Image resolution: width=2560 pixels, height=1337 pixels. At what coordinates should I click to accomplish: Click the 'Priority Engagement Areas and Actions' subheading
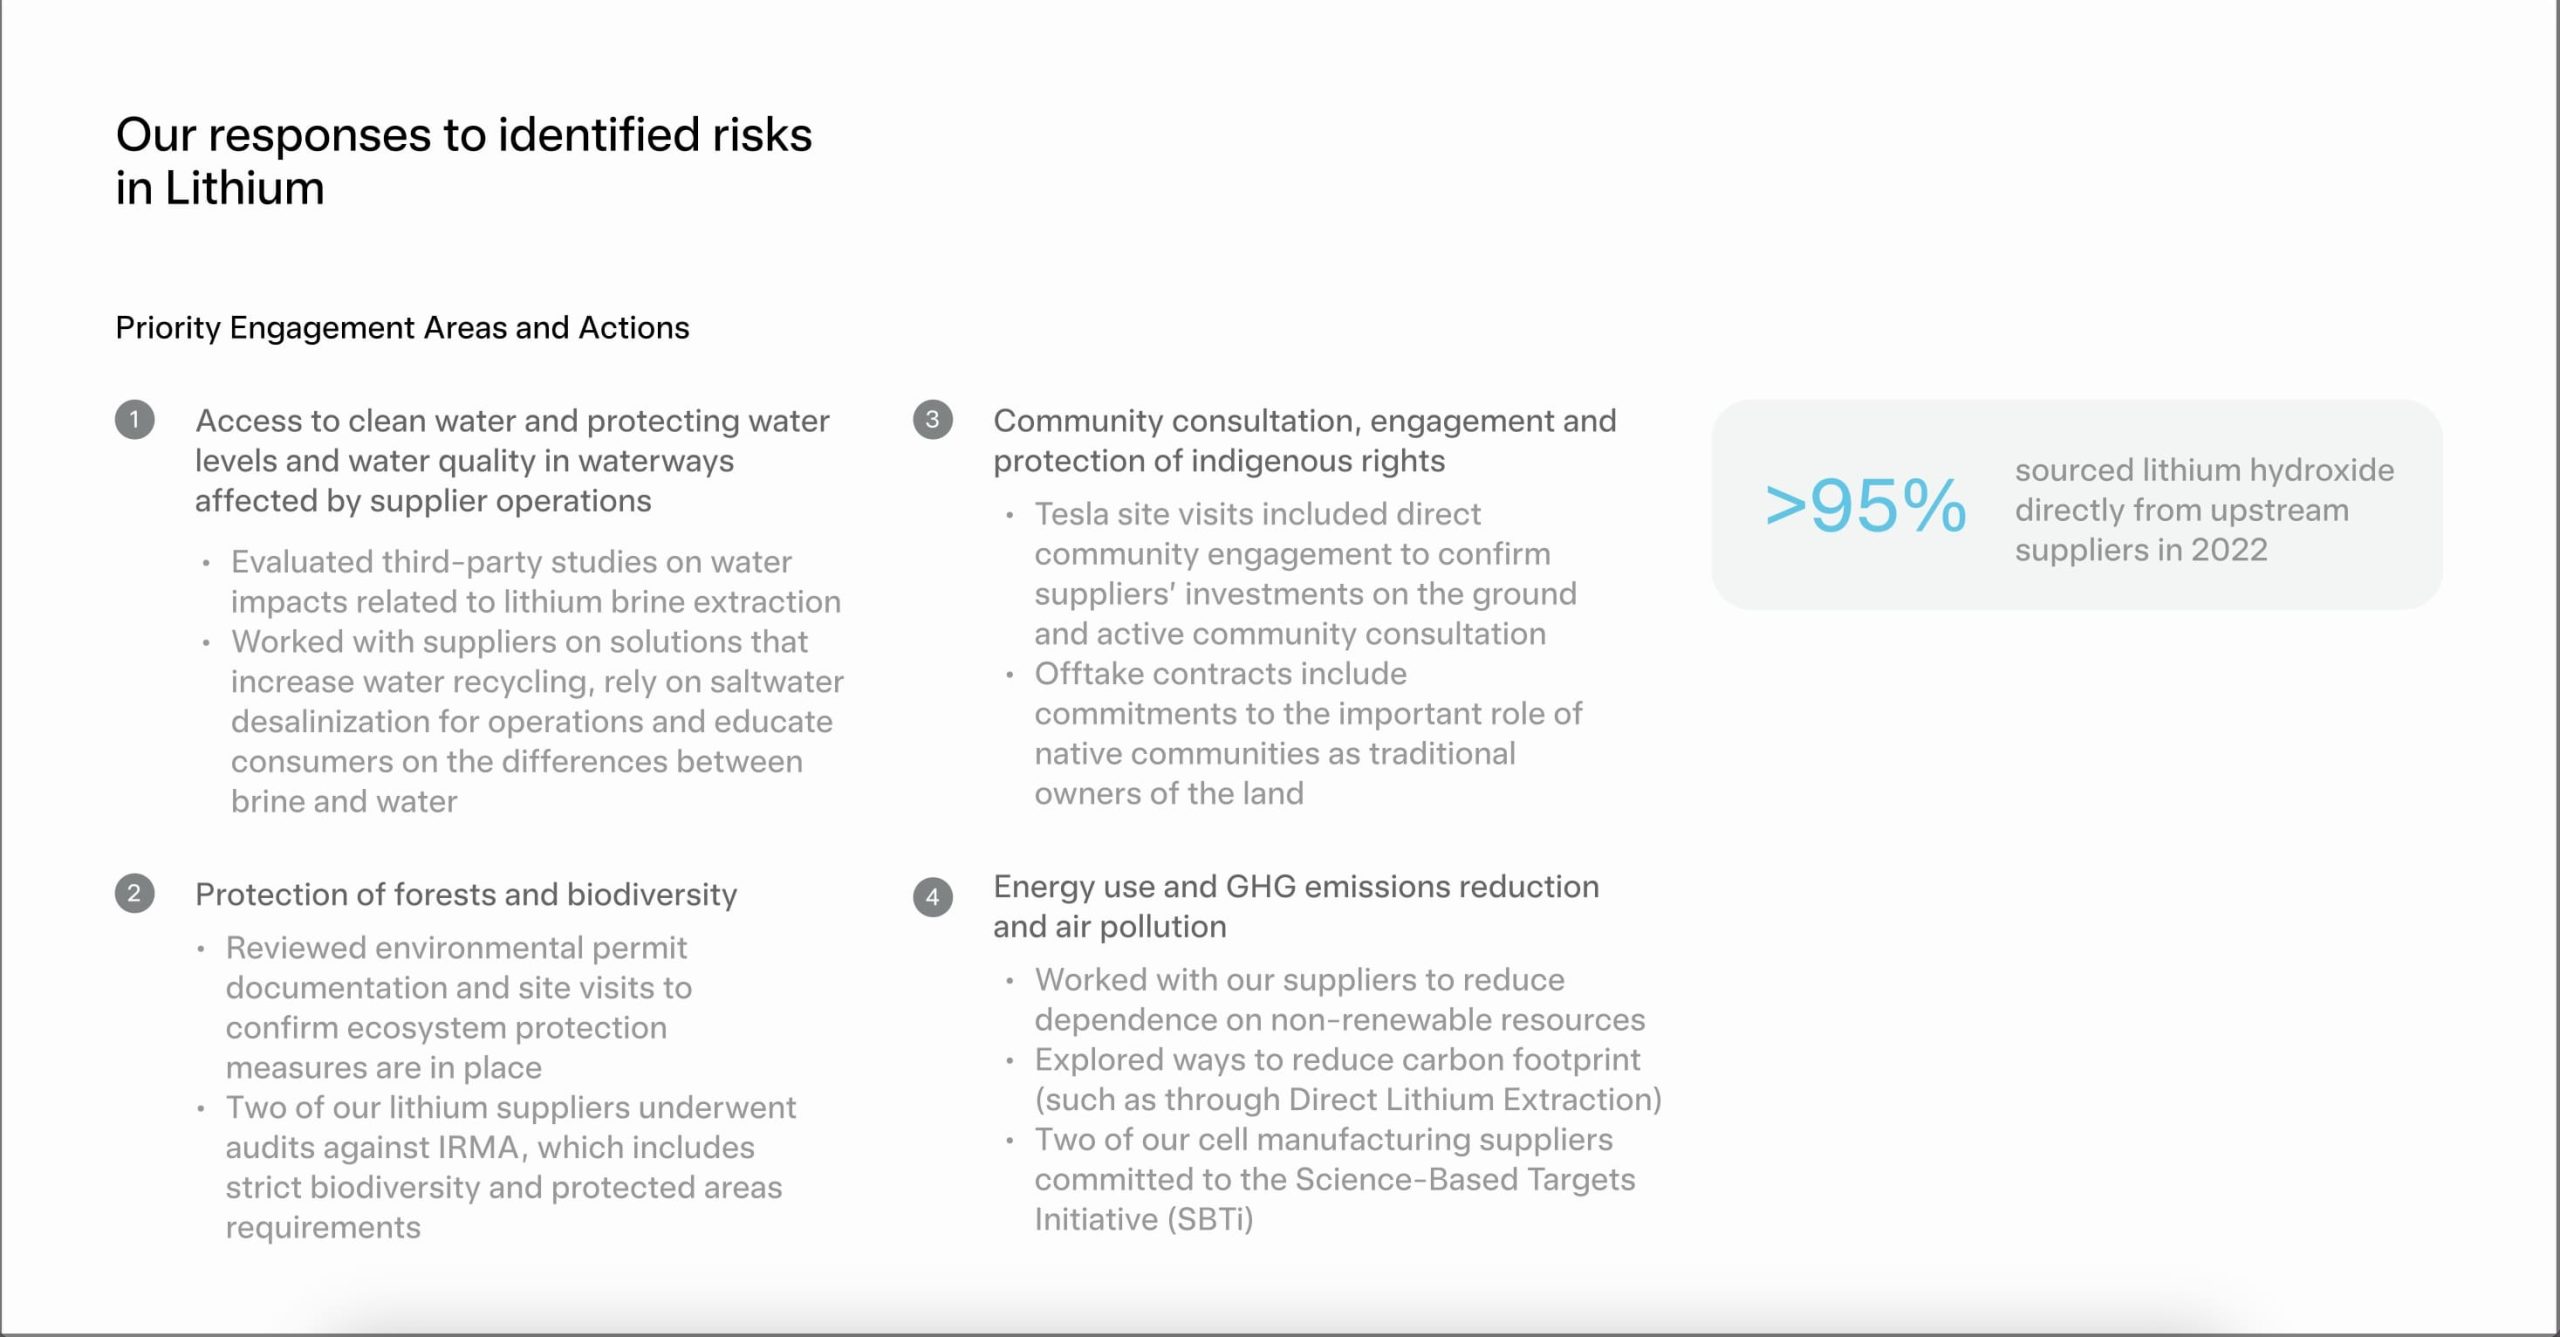coord(402,327)
